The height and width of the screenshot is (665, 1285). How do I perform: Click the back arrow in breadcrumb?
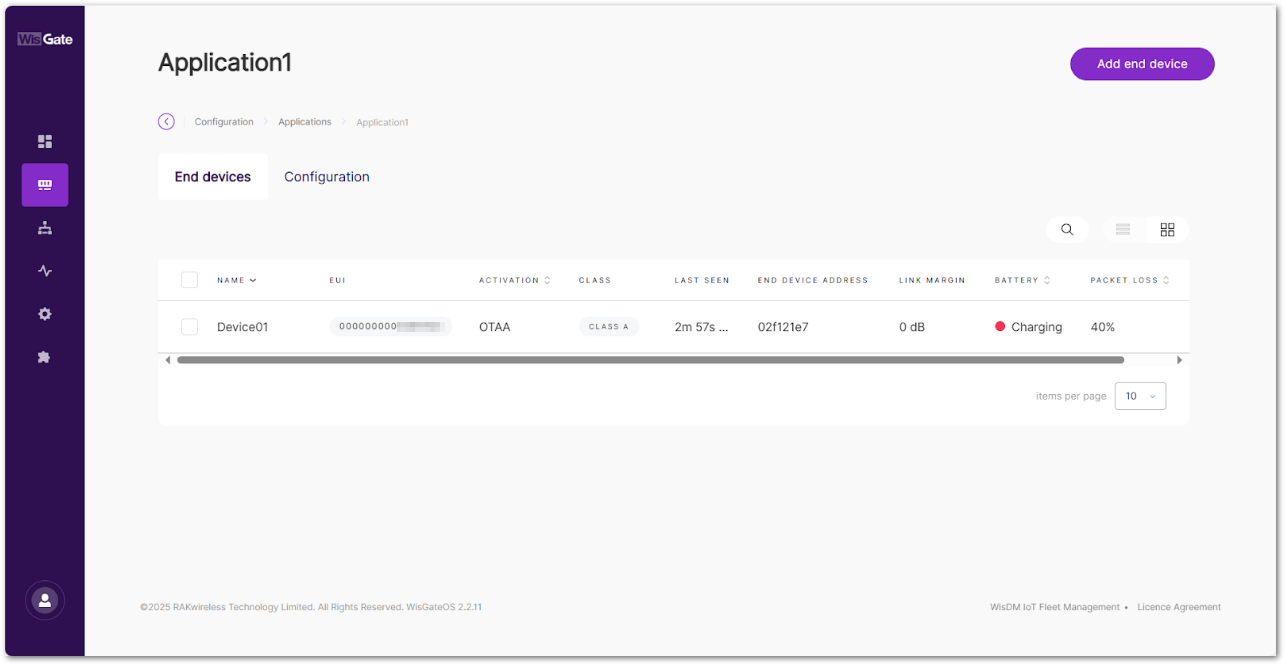point(166,122)
